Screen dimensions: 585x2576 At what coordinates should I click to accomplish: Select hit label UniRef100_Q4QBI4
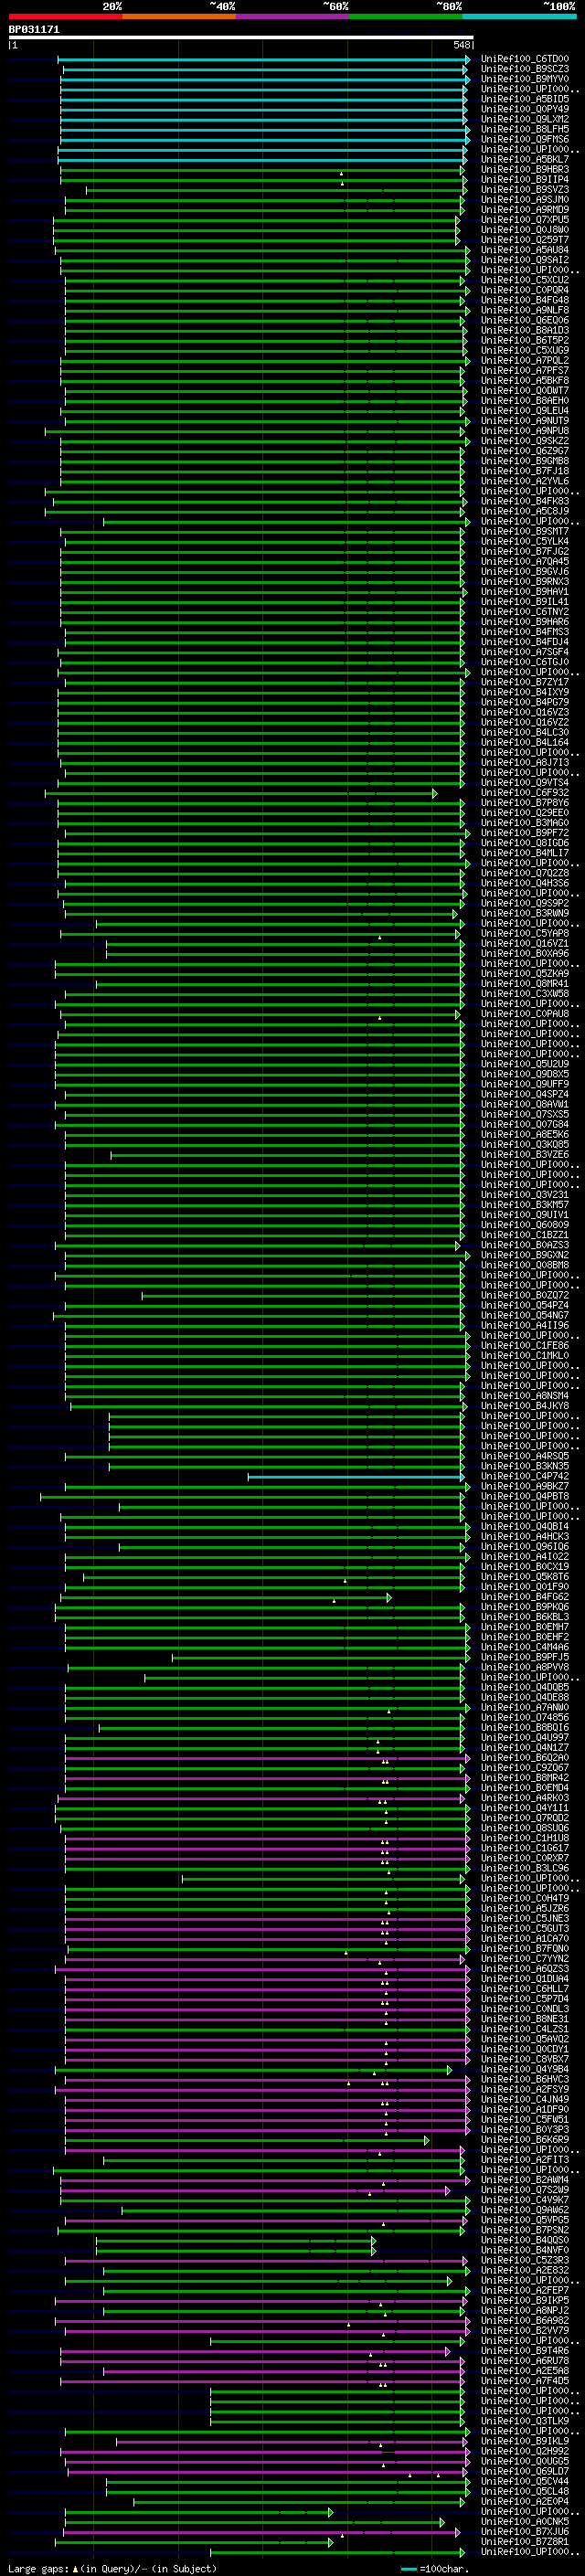tap(525, 1526)
